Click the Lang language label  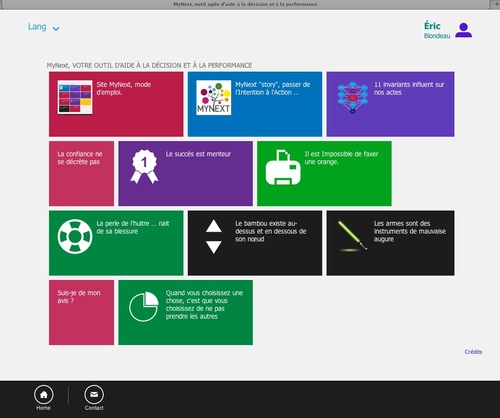click(x=37, y=27)
